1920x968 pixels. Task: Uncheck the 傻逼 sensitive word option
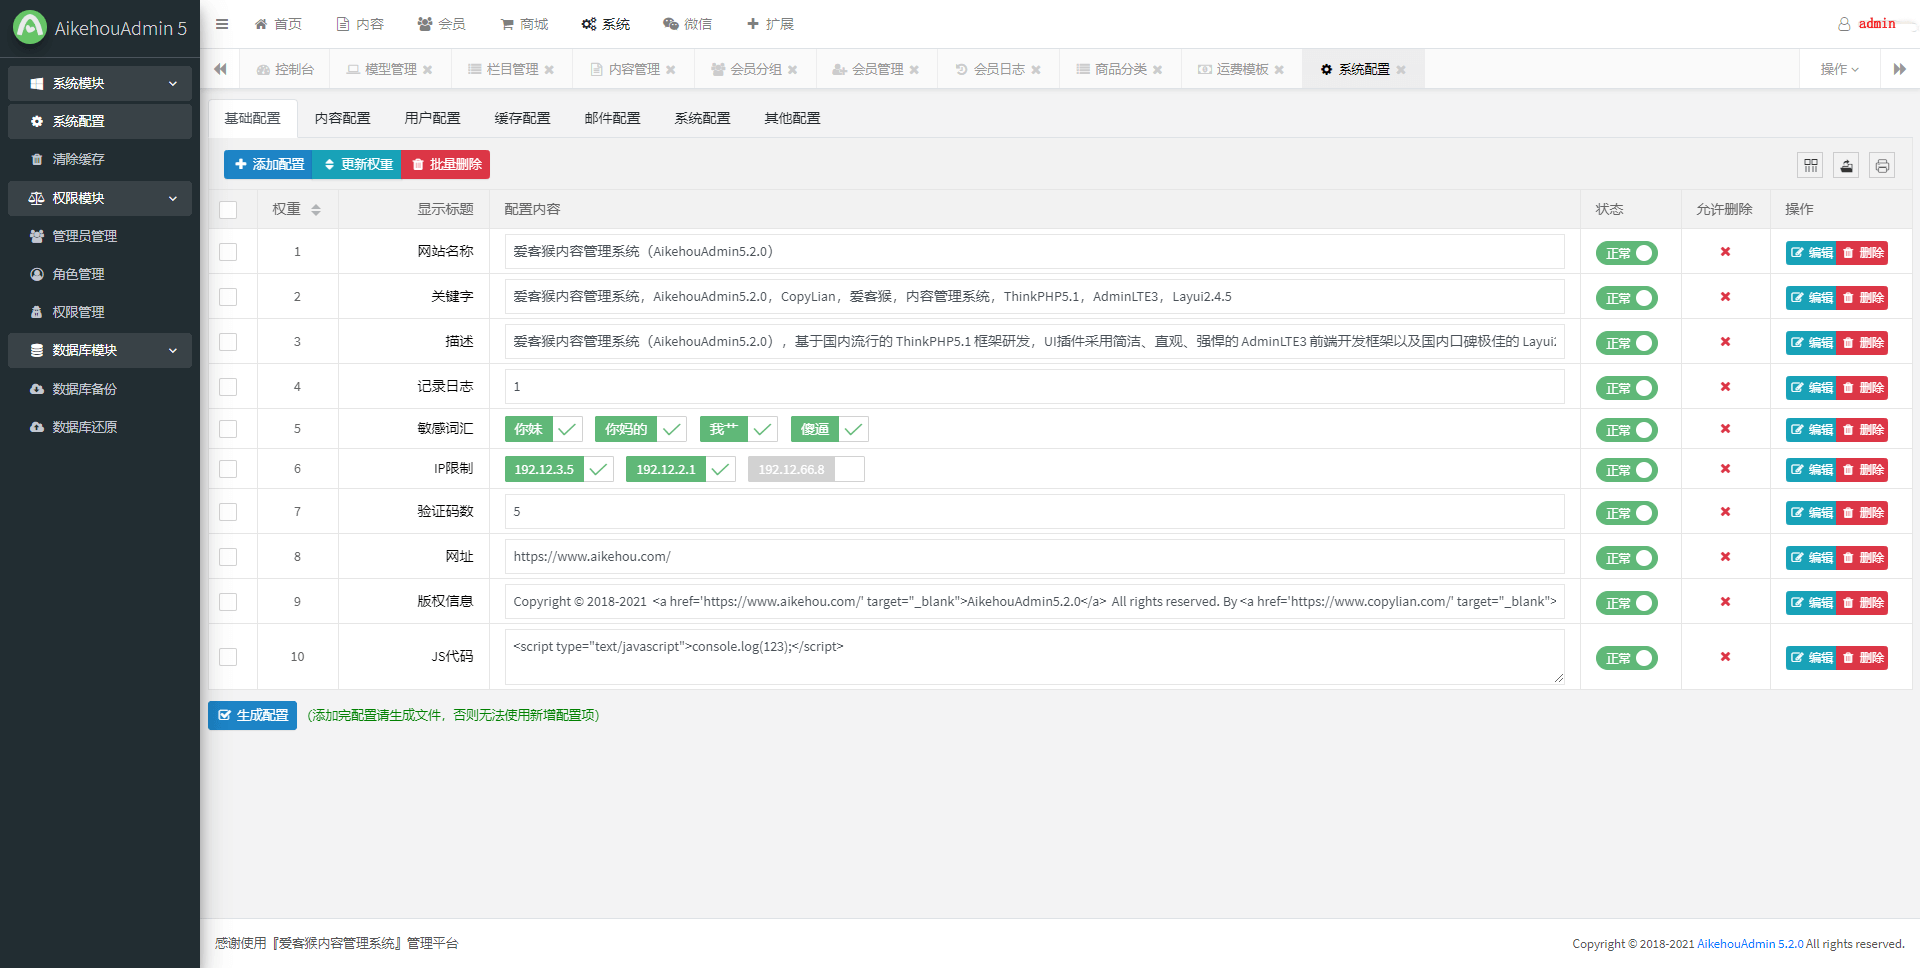(x=829, y=429)
